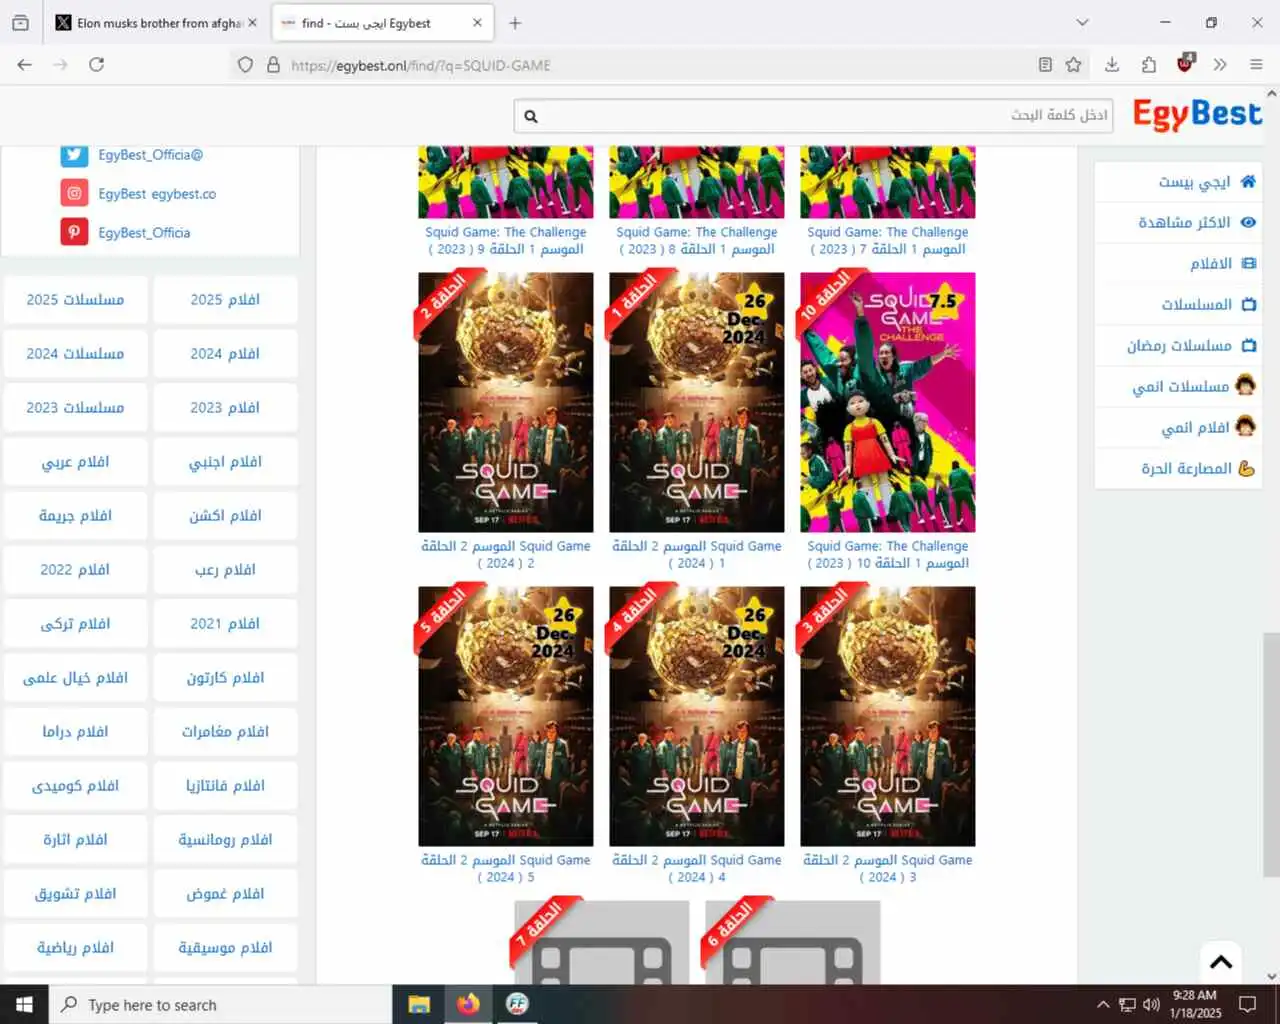Click the افلام 2024 button
Viewport: 1280px width, 1024px height.
(x=225, y=353)
